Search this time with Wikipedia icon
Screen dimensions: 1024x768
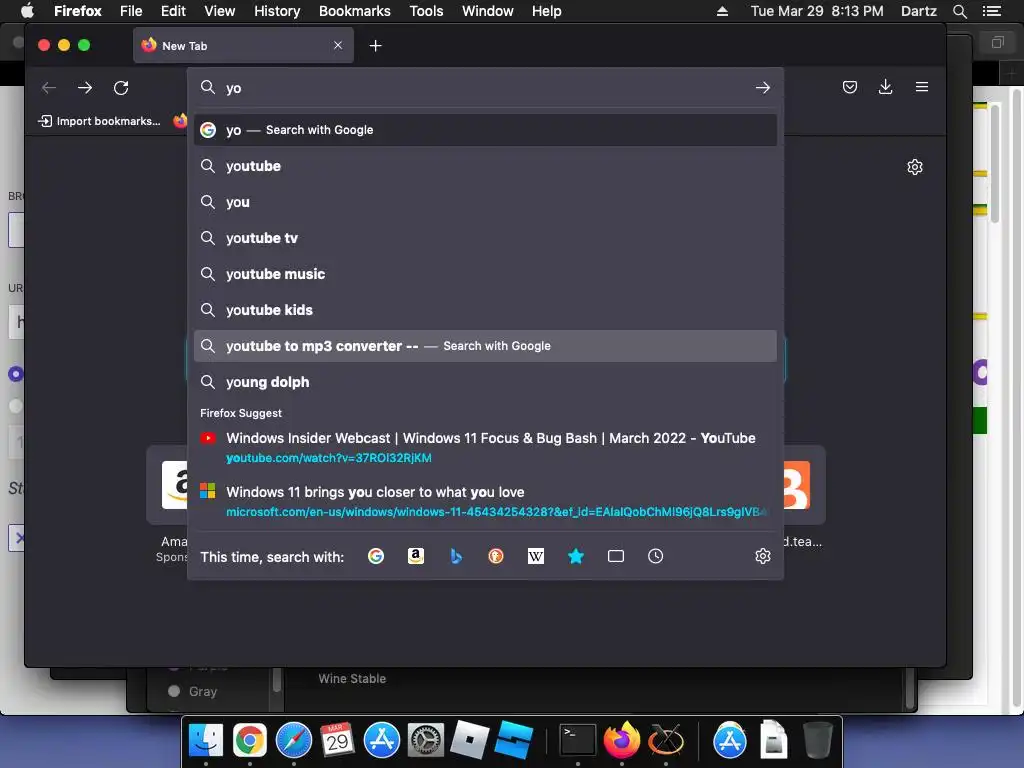point(536,556)
